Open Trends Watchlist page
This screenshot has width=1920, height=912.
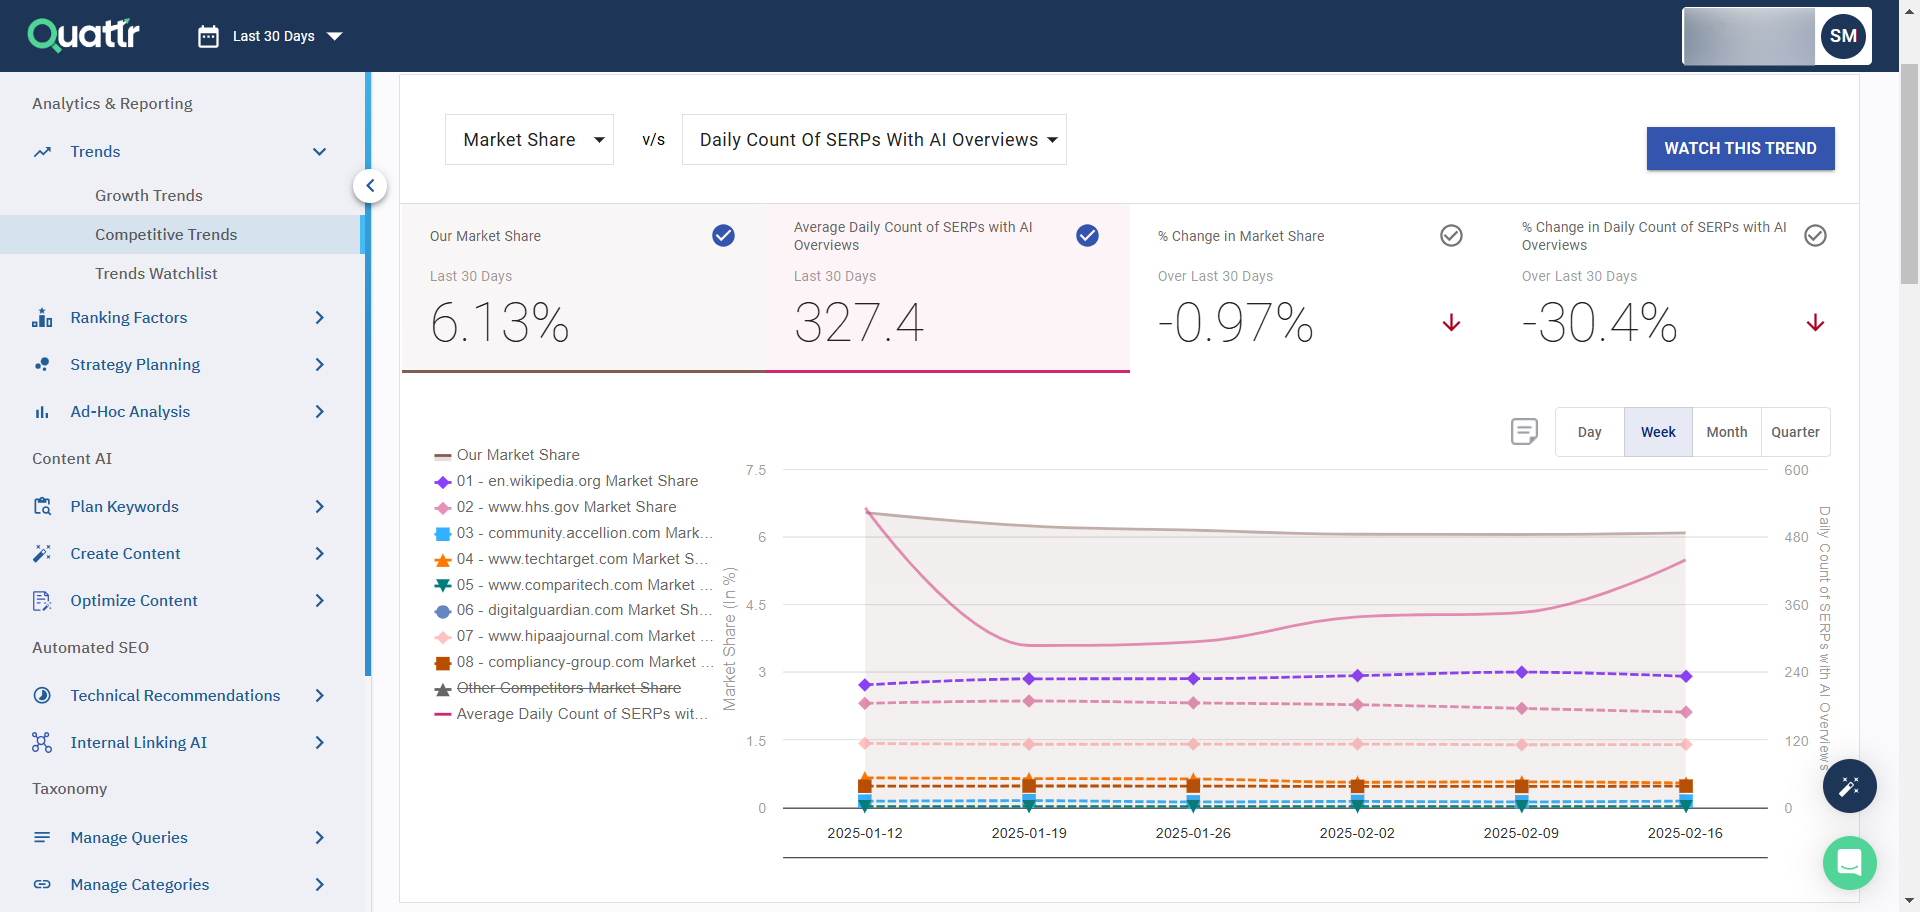coord(156,274)
